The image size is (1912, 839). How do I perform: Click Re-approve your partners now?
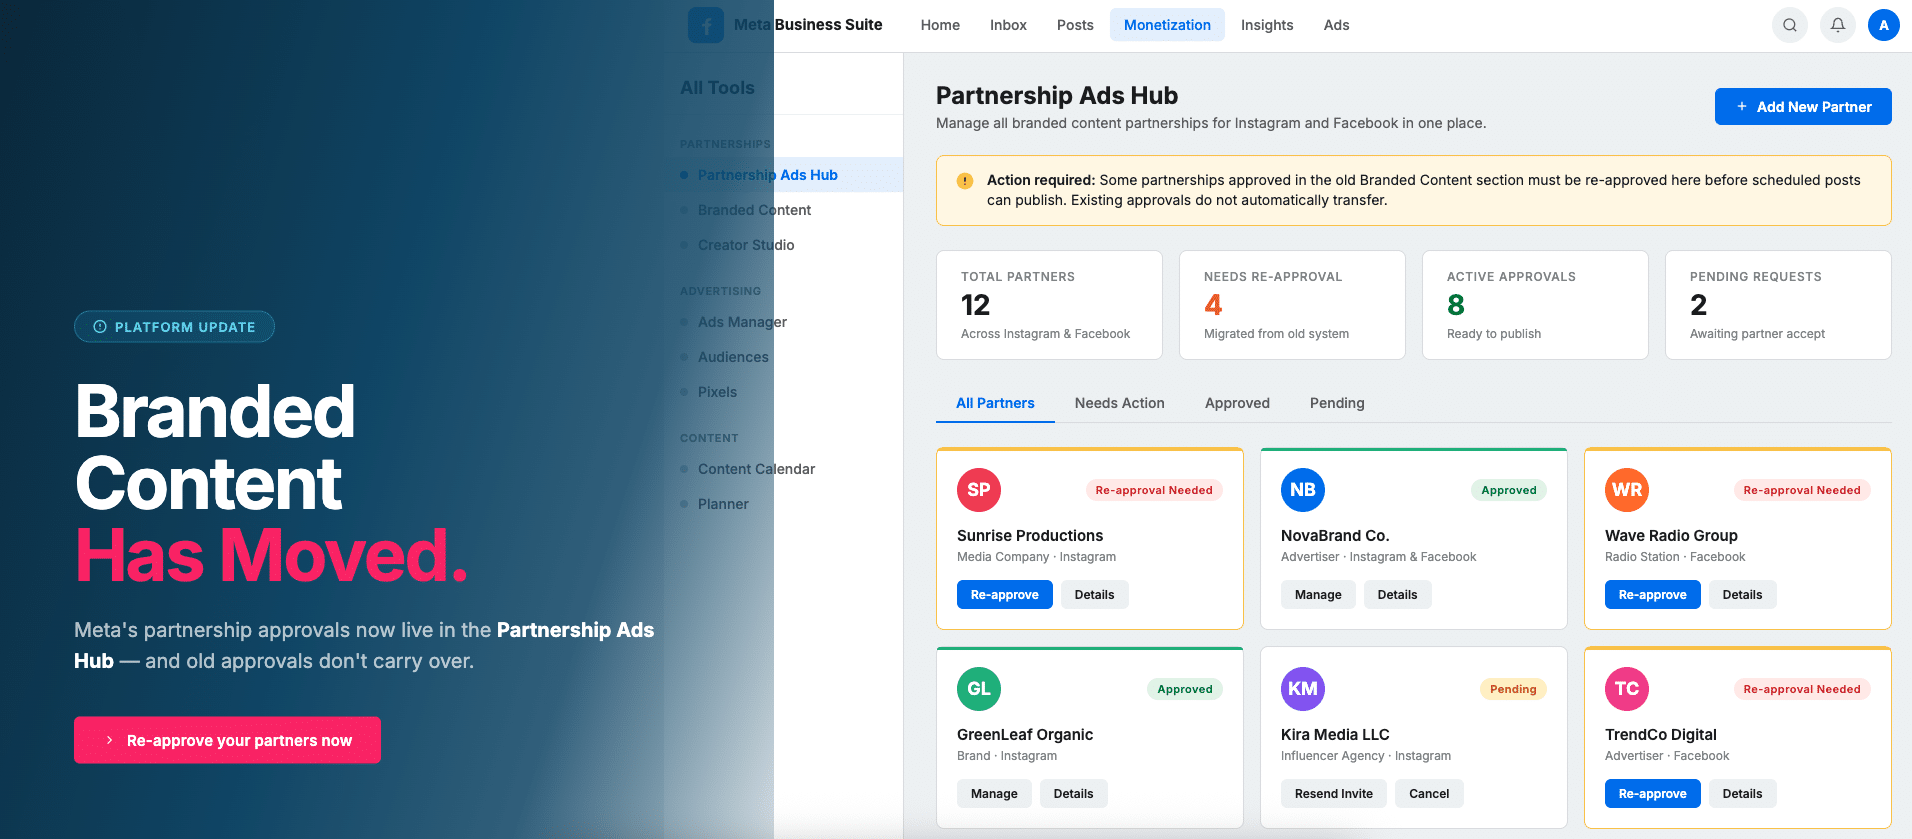pos(227,740)
